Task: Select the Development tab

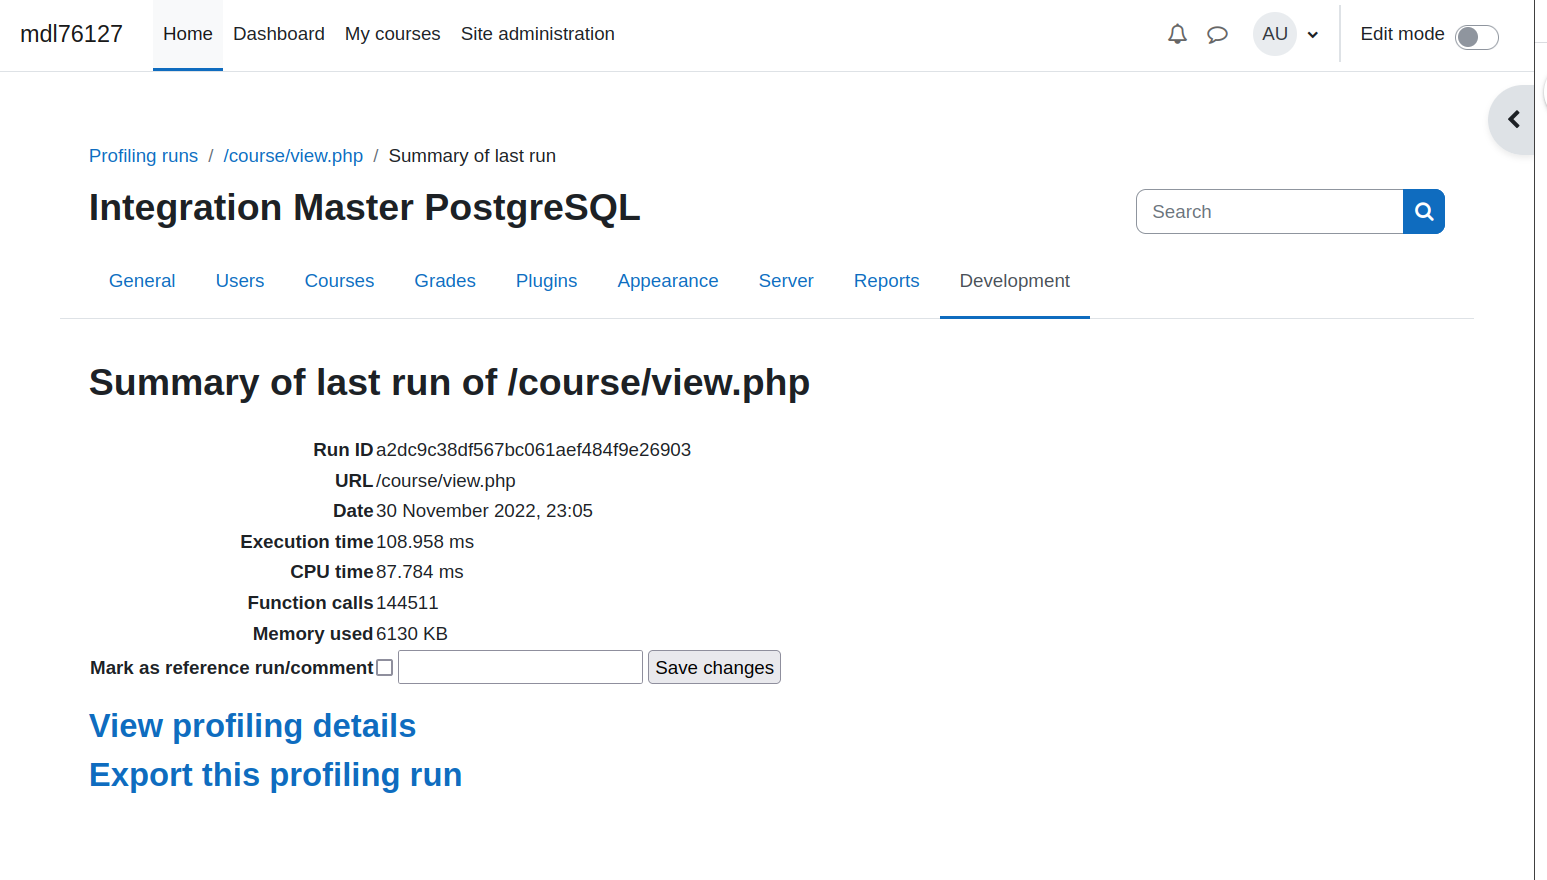Action: (x=1015, y=281)
